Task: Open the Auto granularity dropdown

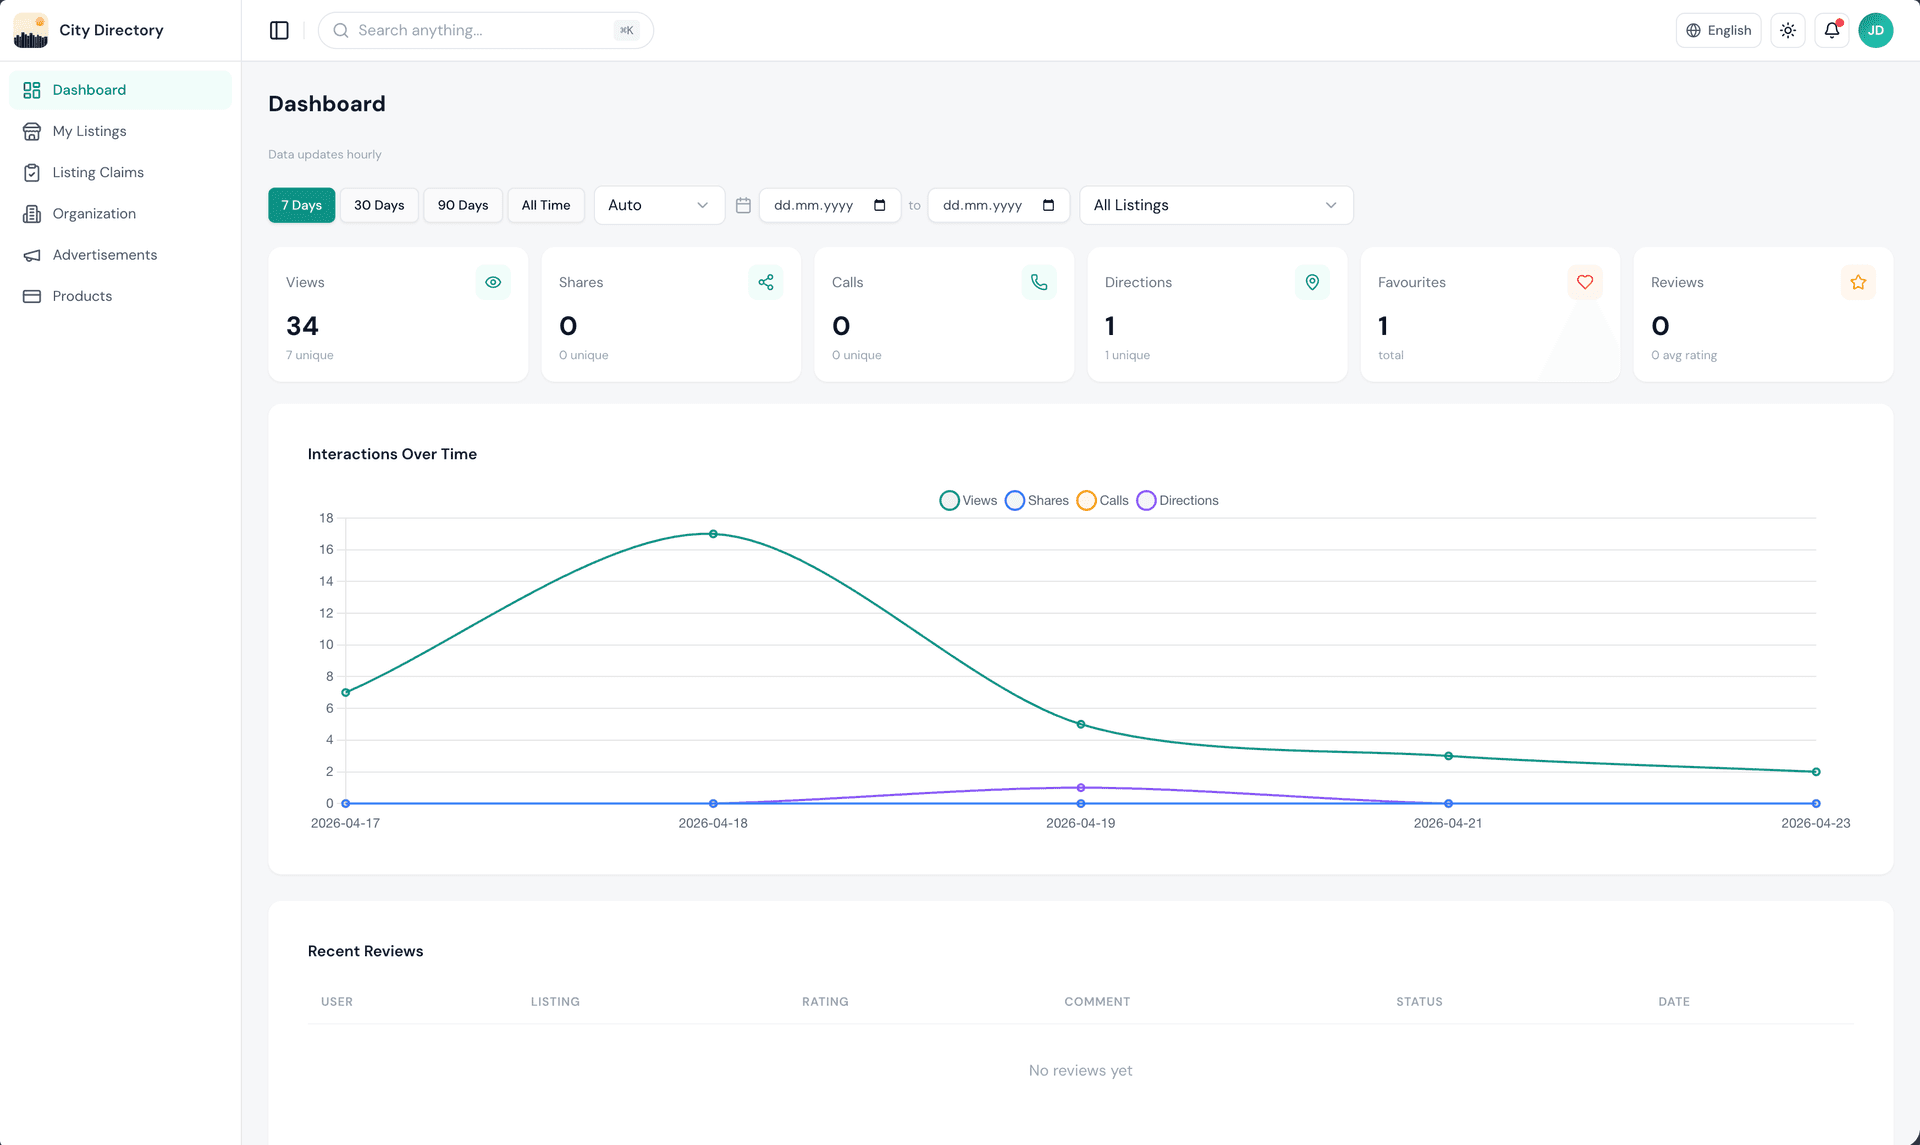Action: pos(658,205)
